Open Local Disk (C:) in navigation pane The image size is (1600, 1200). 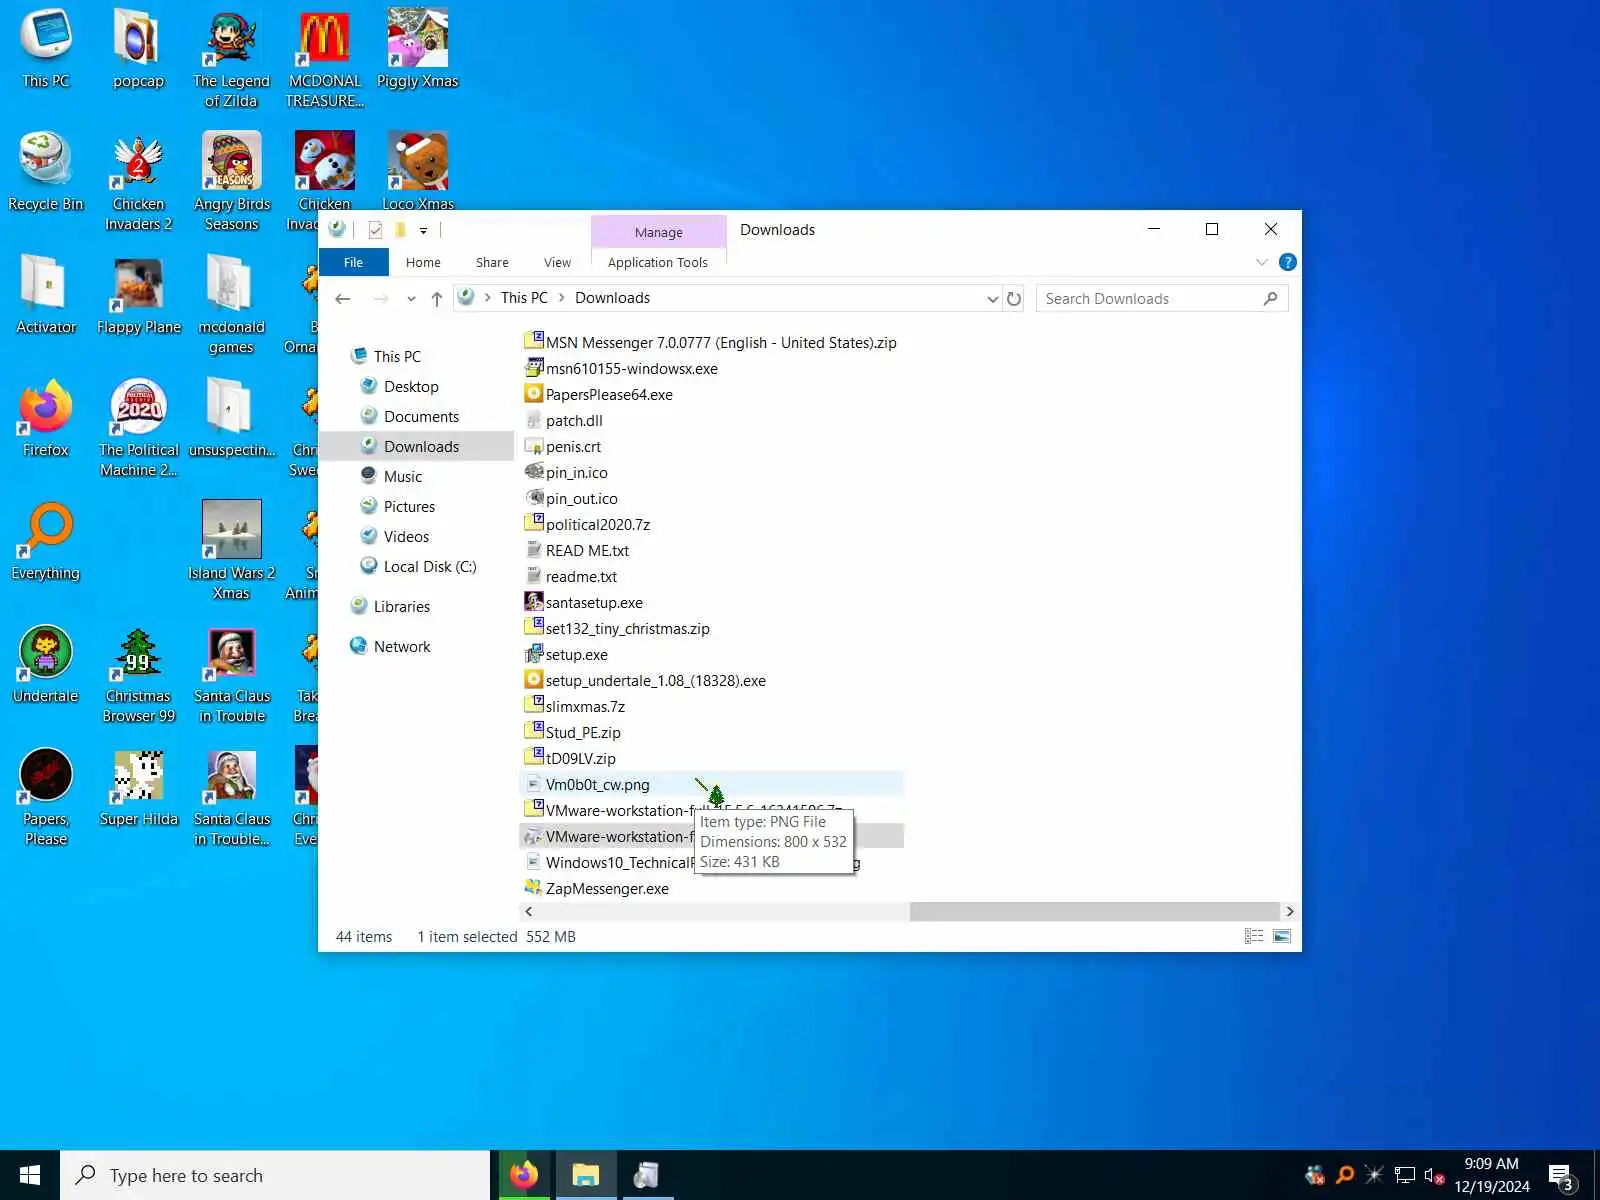[x=430, y=566]
